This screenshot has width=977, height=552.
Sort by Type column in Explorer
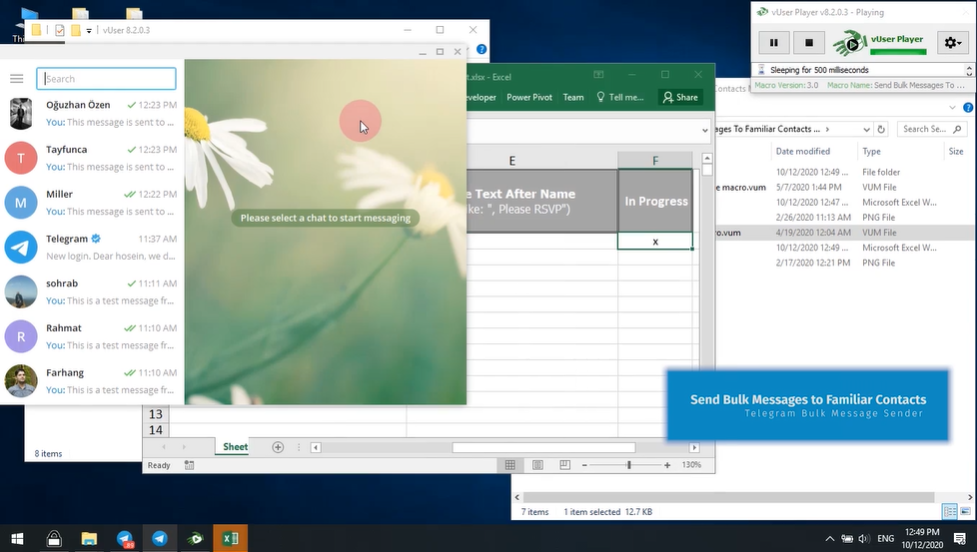871,151
